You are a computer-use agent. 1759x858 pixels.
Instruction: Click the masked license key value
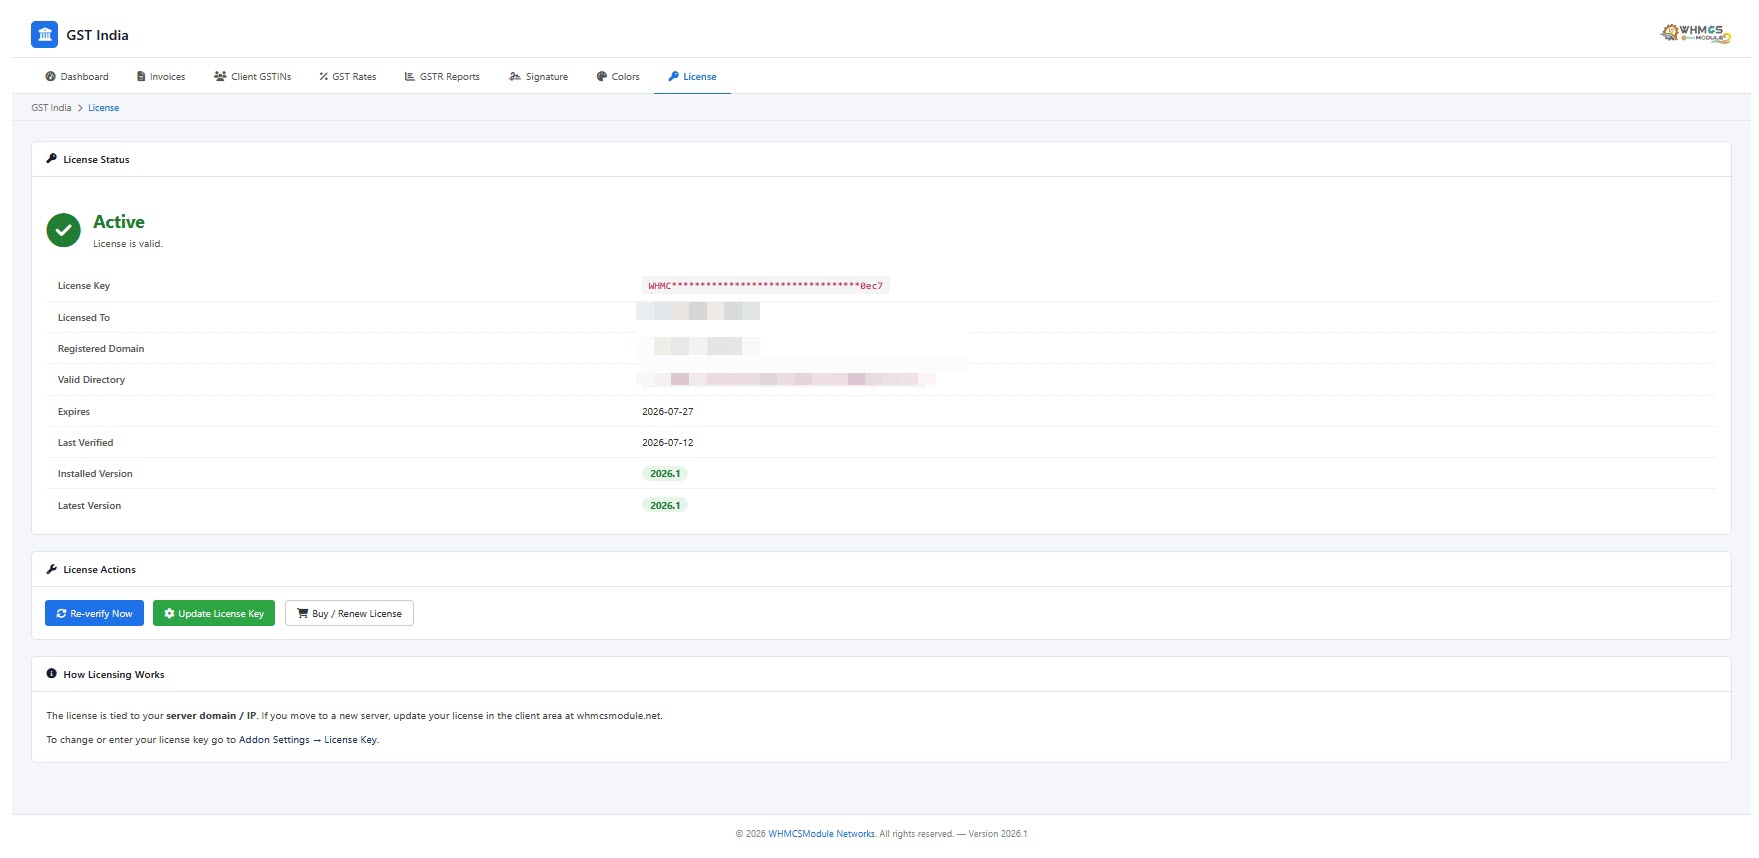pos(766,286)
